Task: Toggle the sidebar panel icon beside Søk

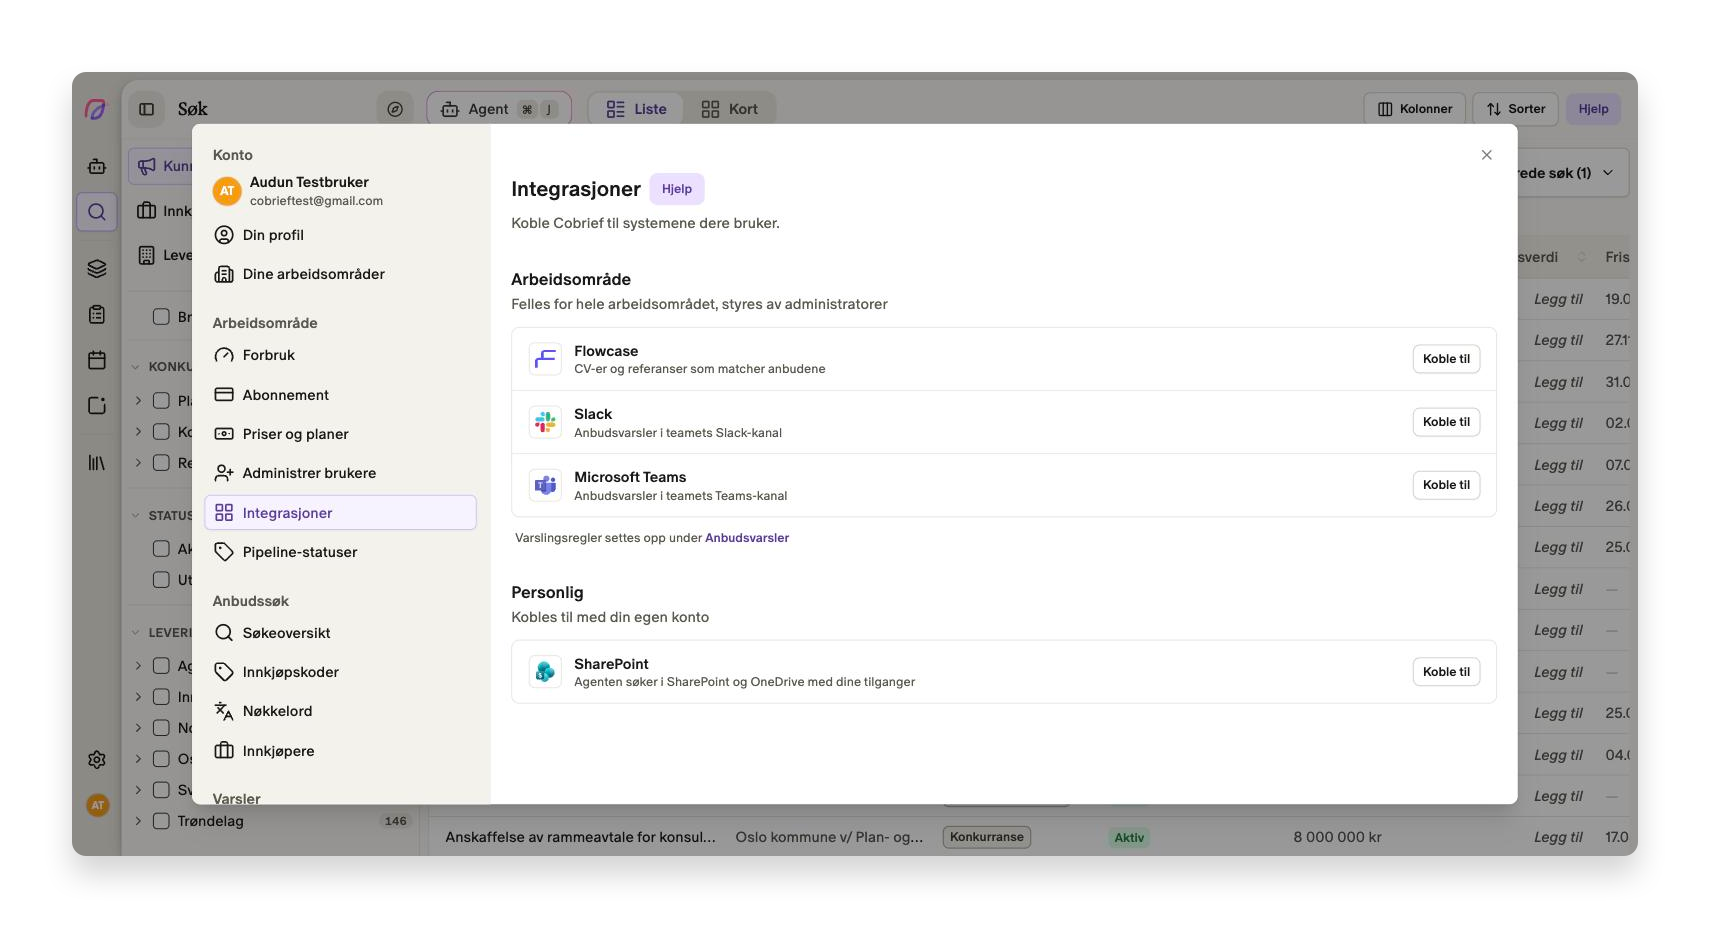Action: click(x=147, y=109)
